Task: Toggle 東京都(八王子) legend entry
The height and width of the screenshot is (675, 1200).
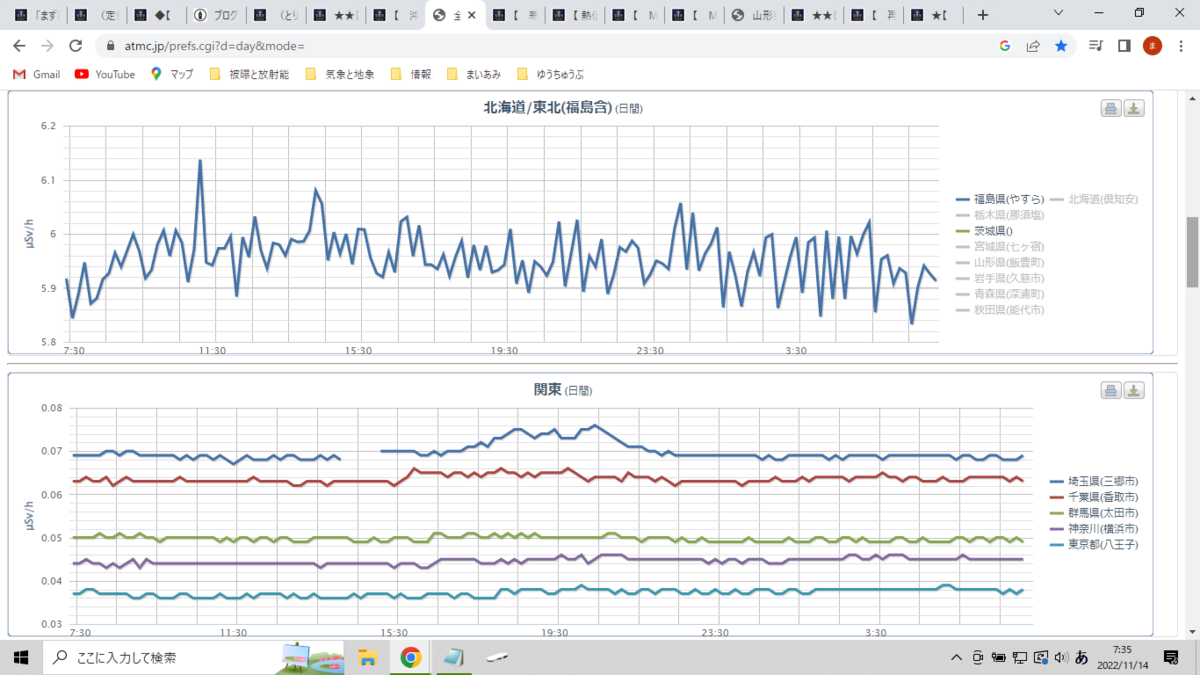Action: 1094,545
